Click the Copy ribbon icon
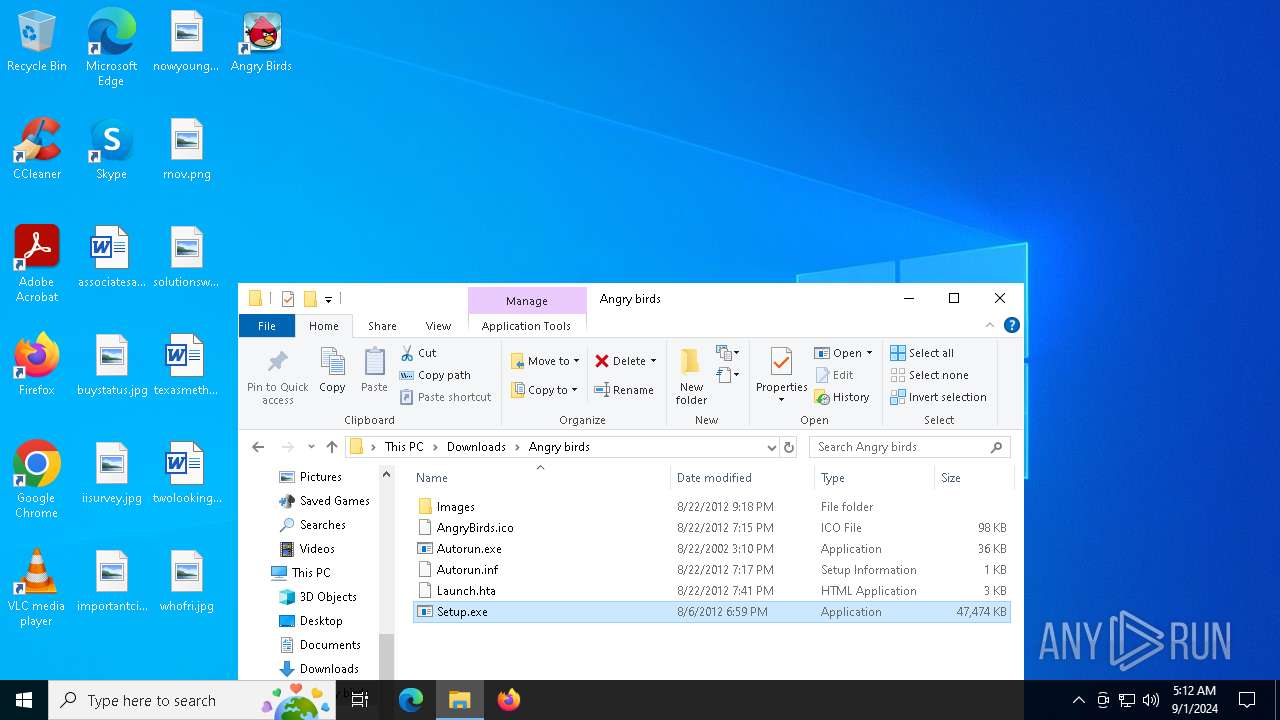 [332, 370]
